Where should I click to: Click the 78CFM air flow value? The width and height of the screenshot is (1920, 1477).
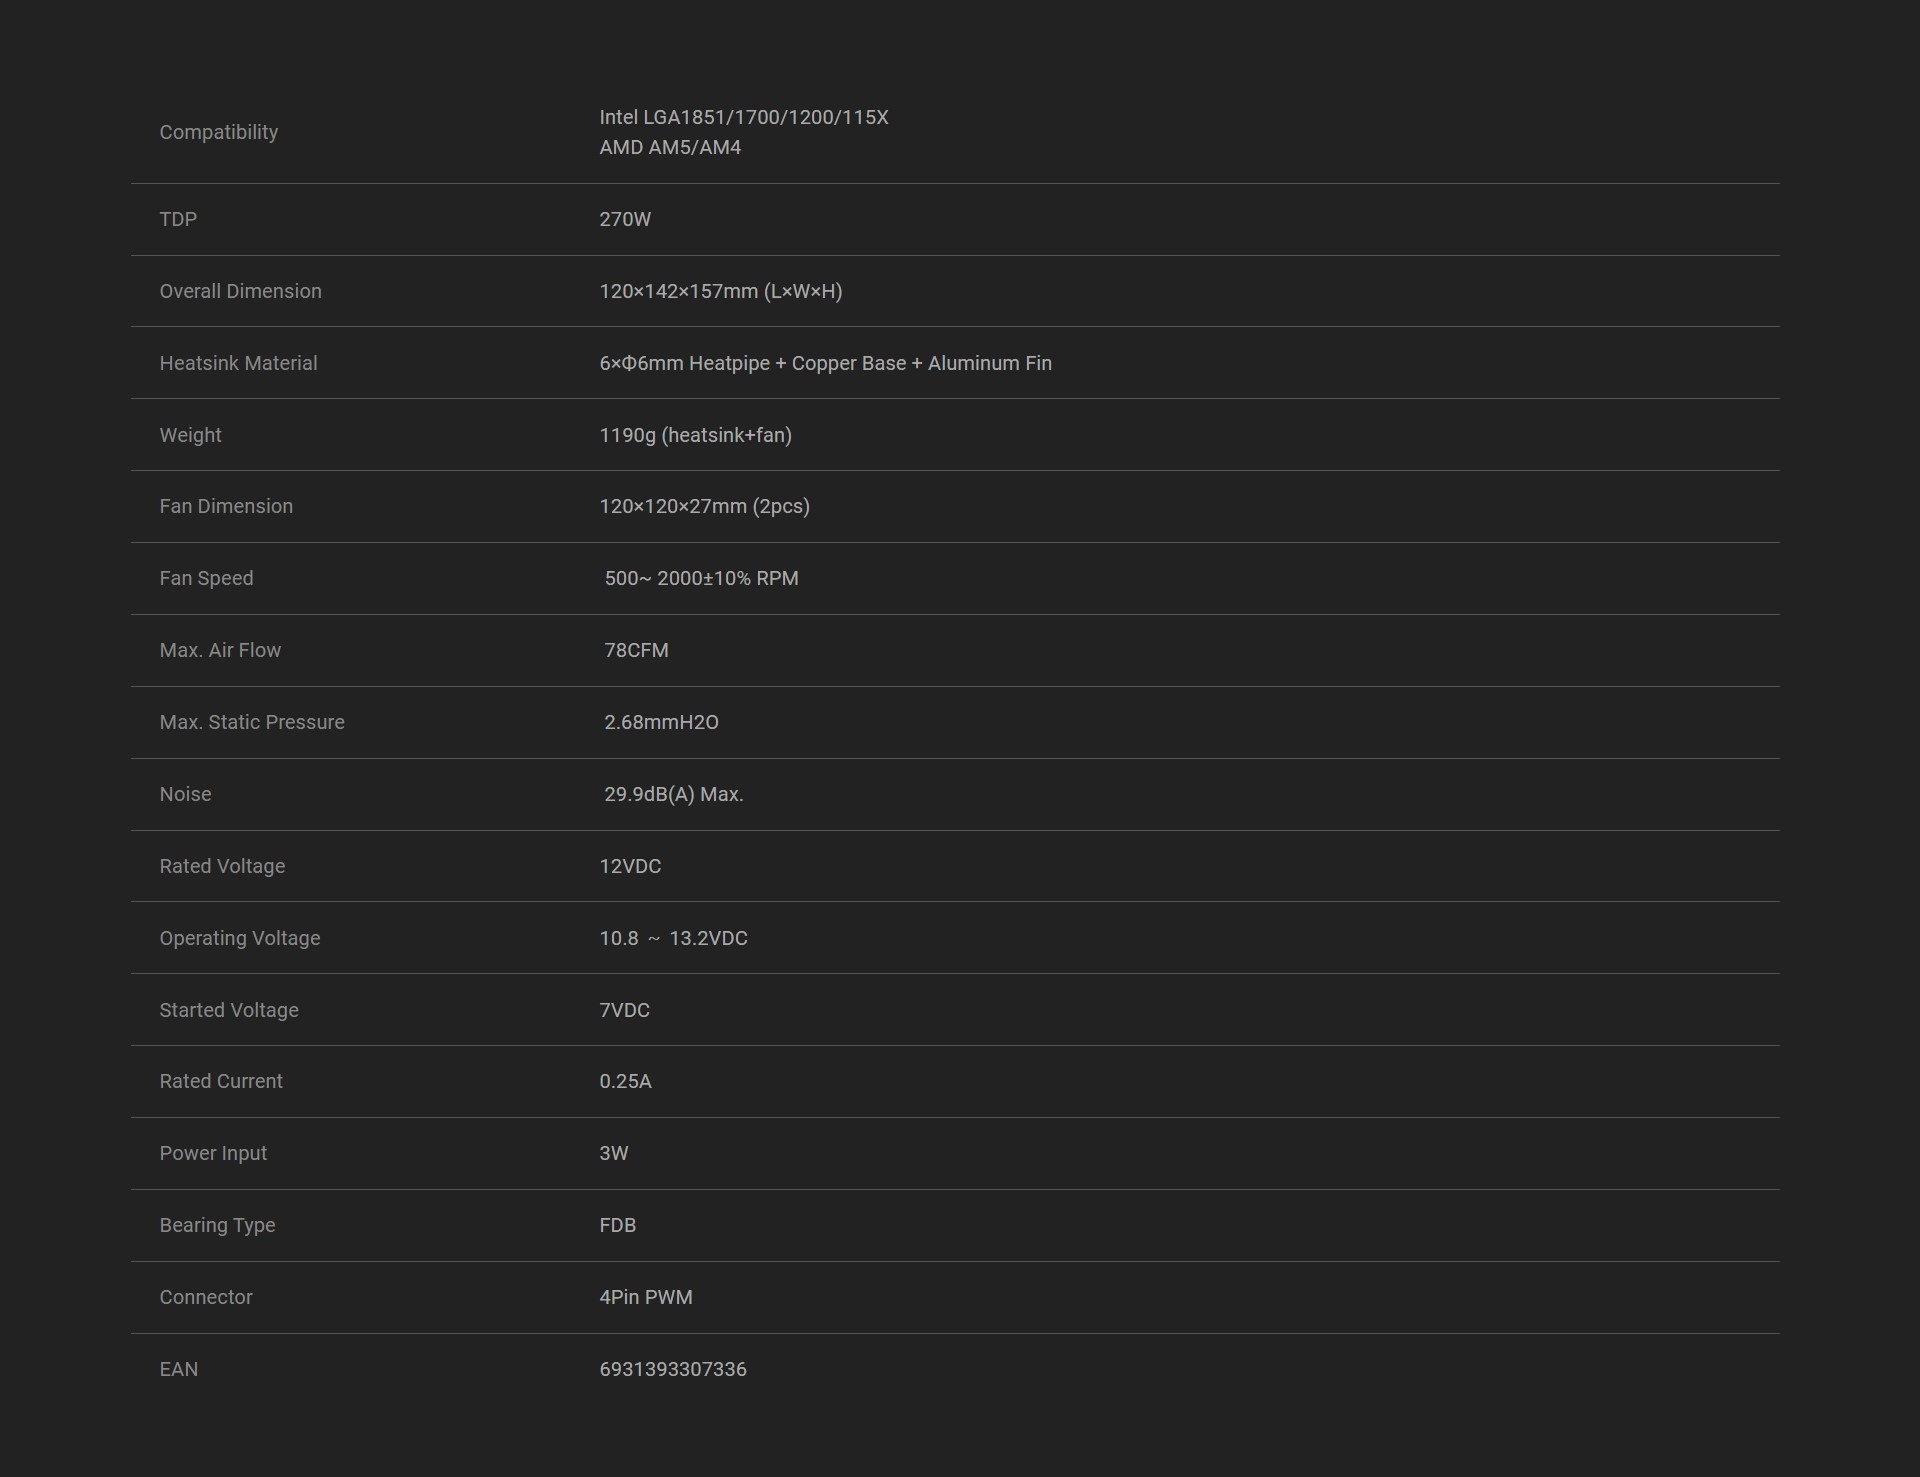coord(635,650)
